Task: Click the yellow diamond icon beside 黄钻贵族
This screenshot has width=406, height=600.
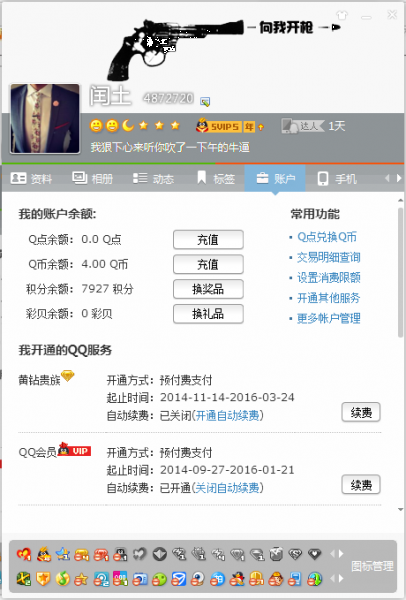Action: [68, 376]
